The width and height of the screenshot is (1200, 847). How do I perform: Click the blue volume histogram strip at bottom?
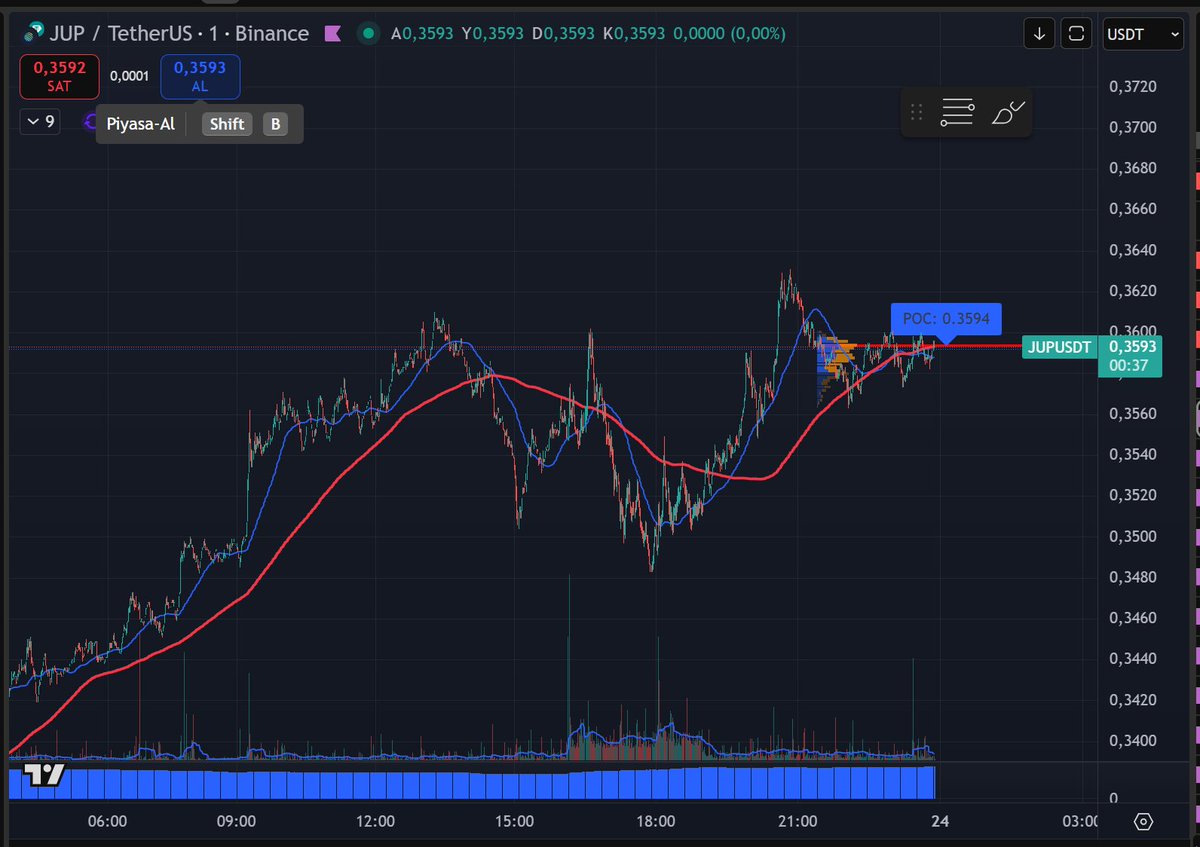pos(472,782)
